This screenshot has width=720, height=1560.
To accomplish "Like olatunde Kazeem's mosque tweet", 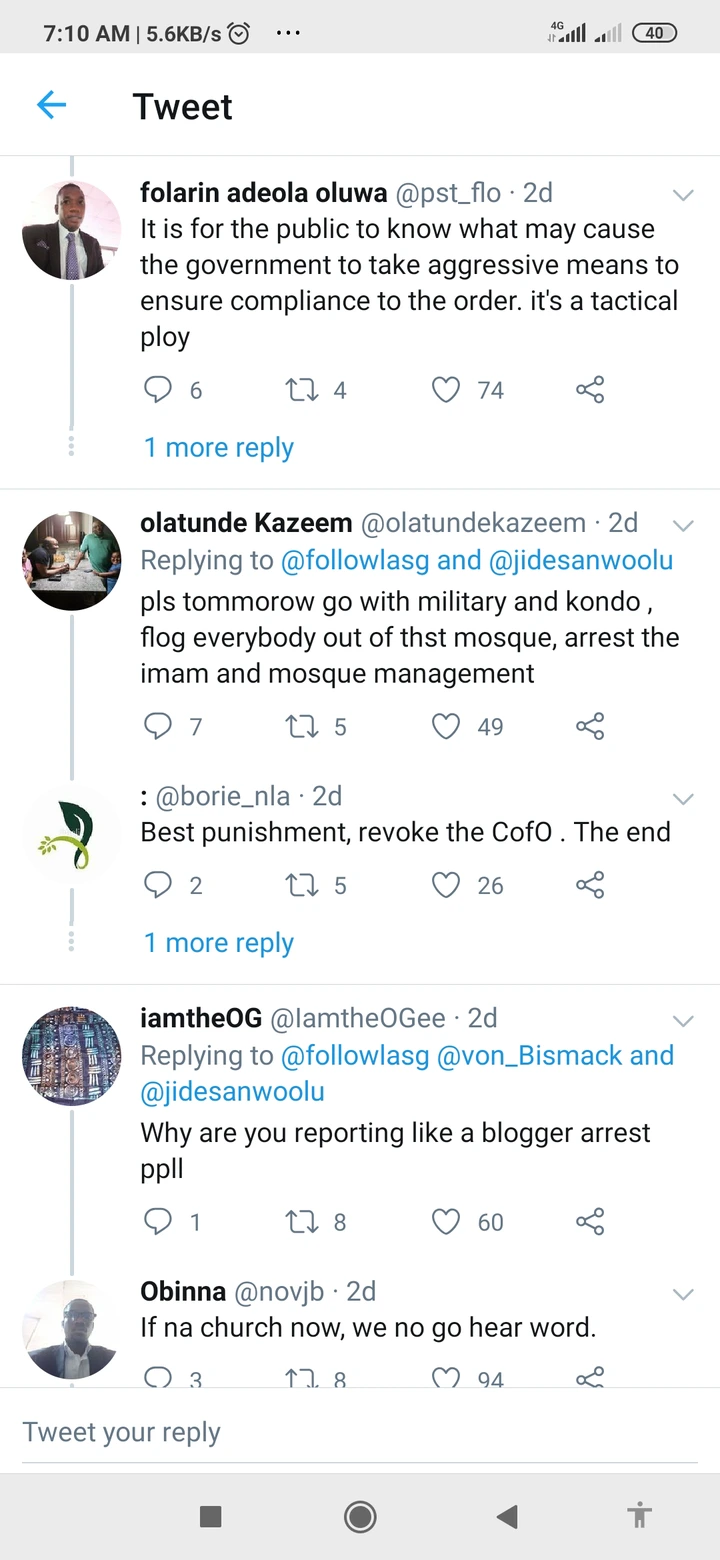I will point(446,726).
